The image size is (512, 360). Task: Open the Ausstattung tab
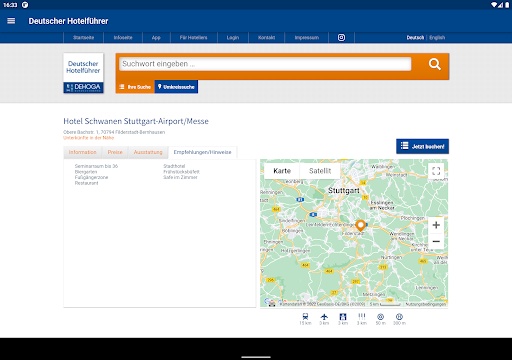(148, 152)
